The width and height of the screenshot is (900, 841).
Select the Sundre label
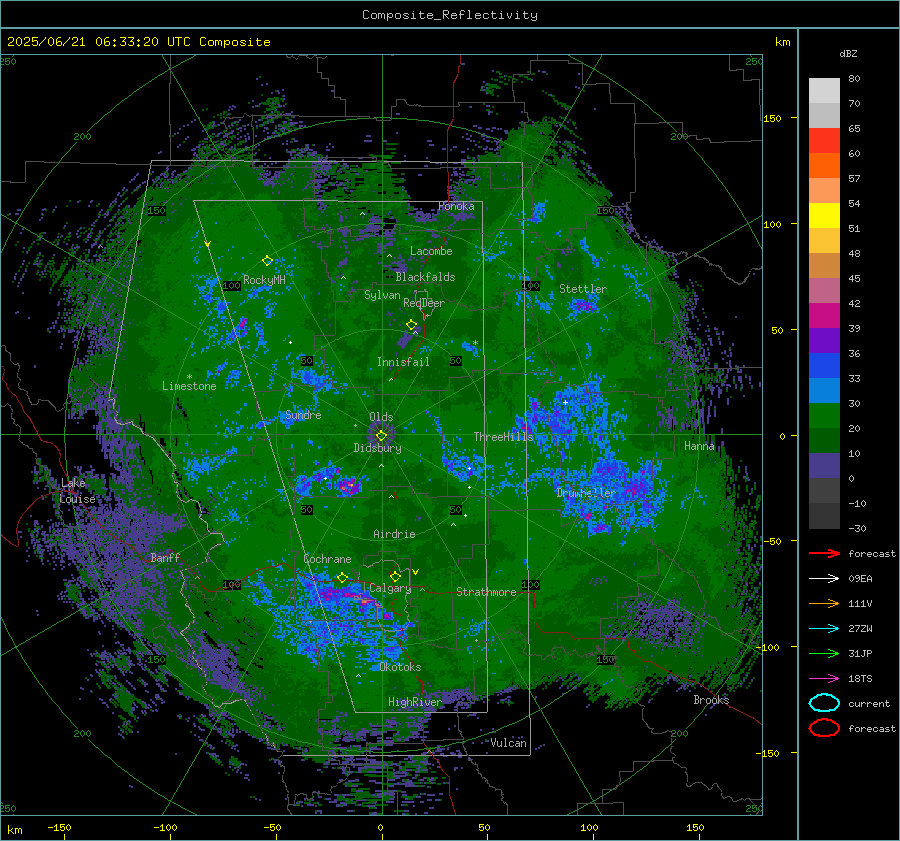(303, 415)
